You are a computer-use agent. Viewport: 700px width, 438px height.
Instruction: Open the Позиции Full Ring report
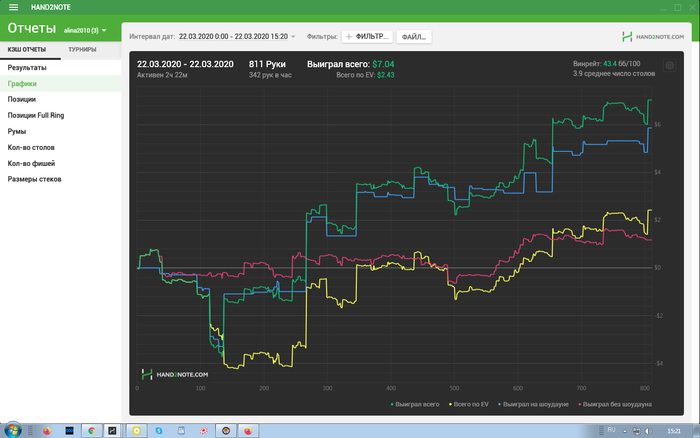(x=61, y=115)
